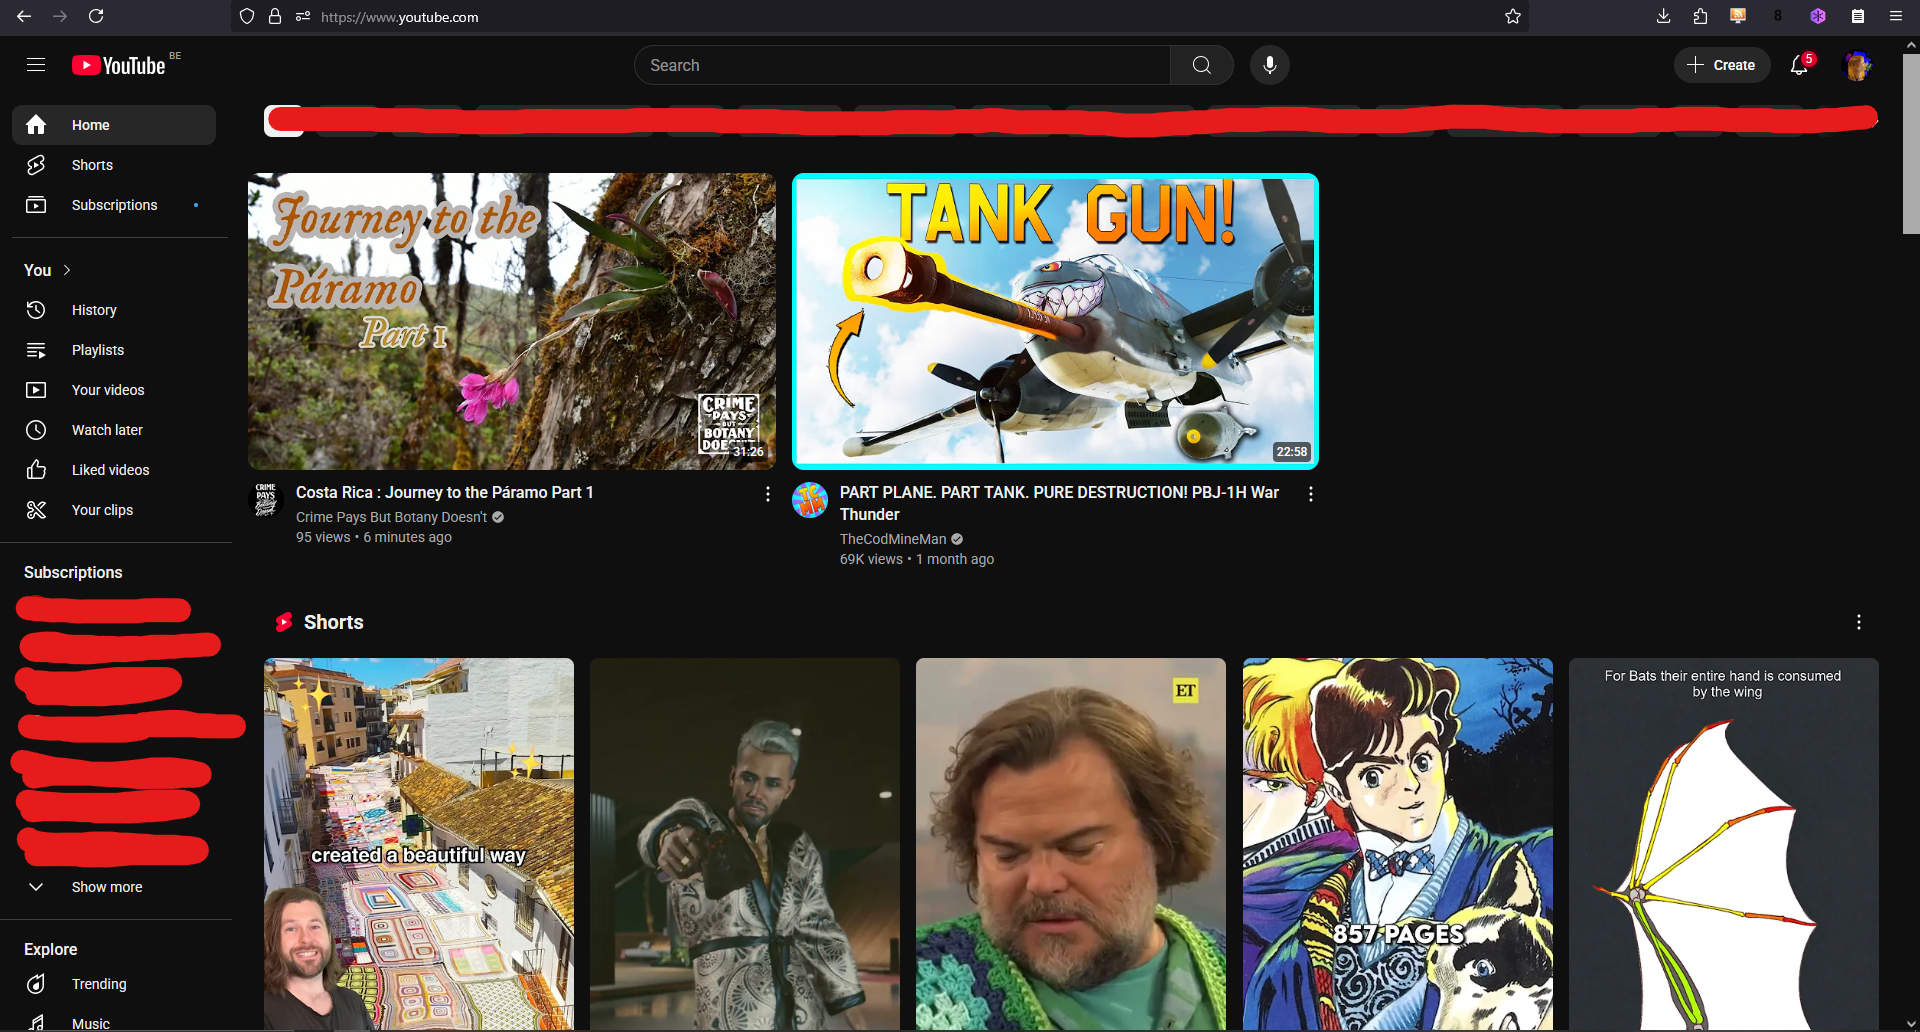1920x1032 pixels.
Task: Click the site padlock icon
Action: pyautogui.click(x=275, y=16)
